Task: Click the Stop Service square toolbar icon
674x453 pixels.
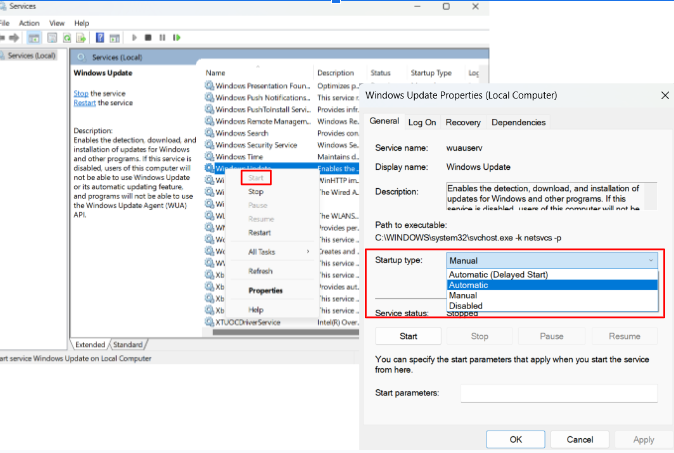Action: coord(148,38)
